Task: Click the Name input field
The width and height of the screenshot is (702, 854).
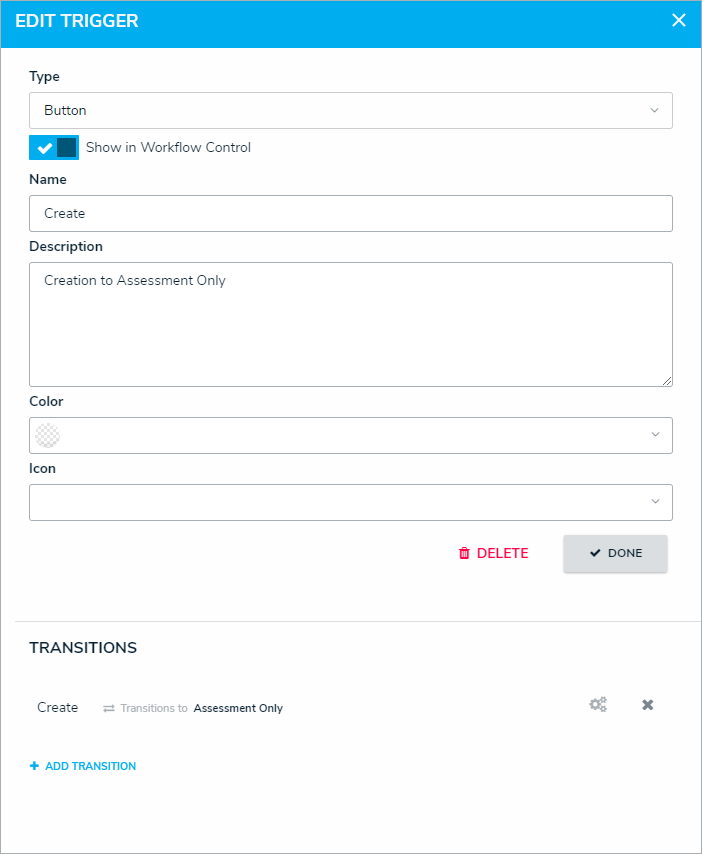Action: point(350,213)
